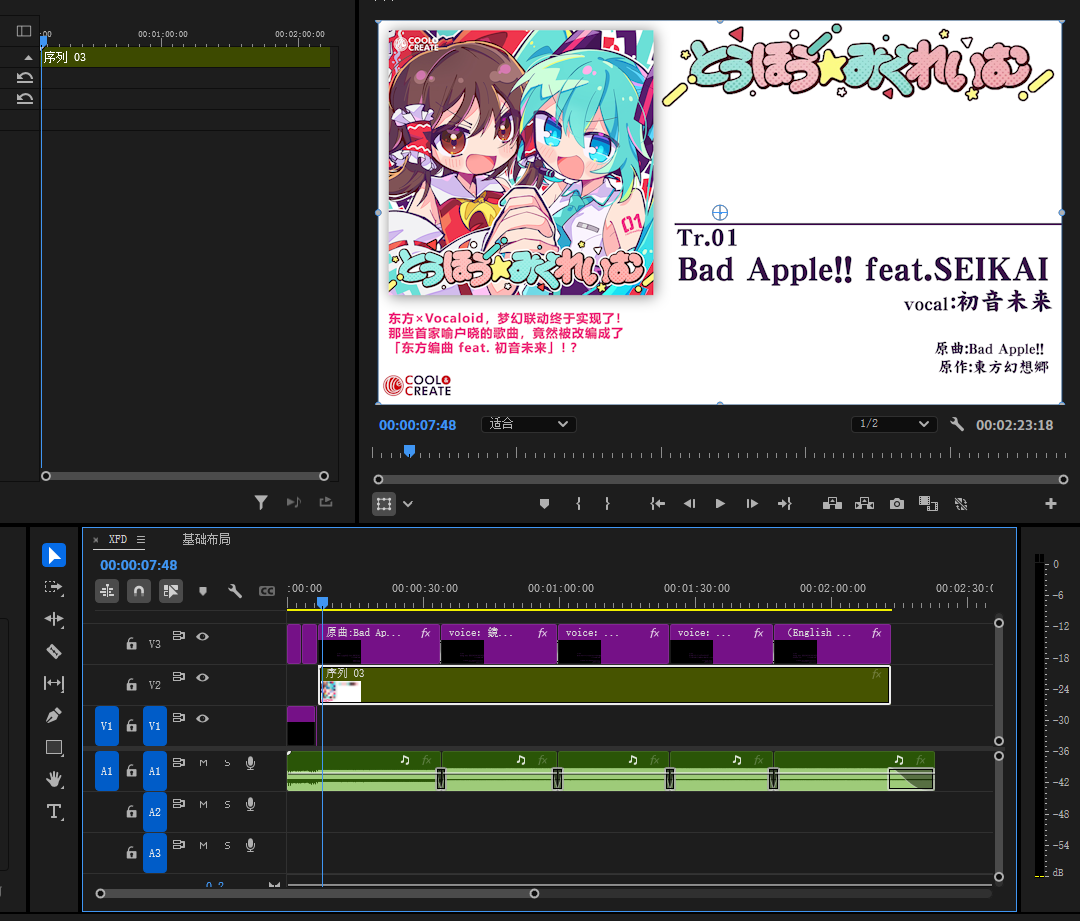
Task: Click the Add Marker button
Action: pos(544,504)
